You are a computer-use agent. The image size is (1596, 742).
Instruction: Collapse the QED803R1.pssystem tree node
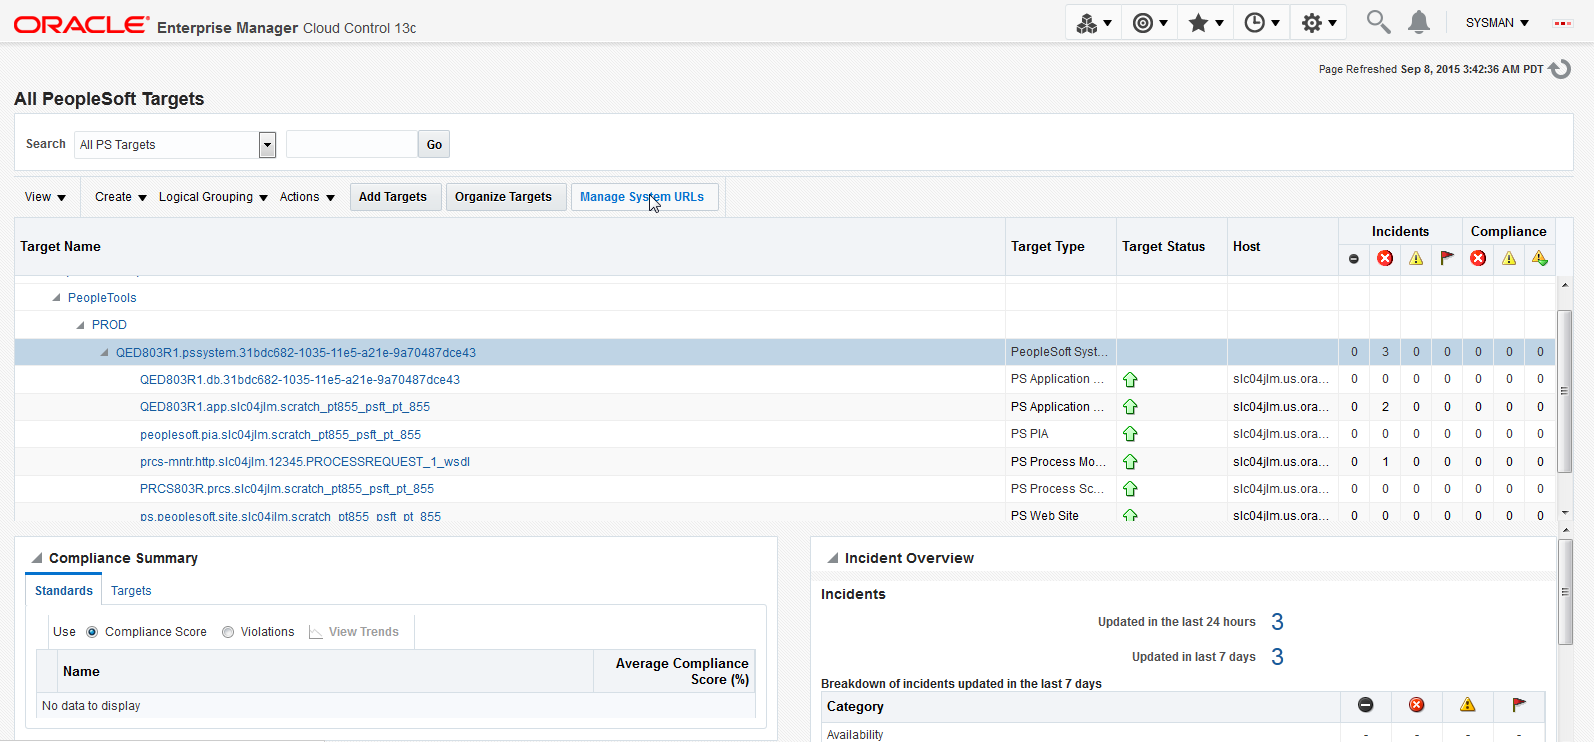click(x=104, y=352)
